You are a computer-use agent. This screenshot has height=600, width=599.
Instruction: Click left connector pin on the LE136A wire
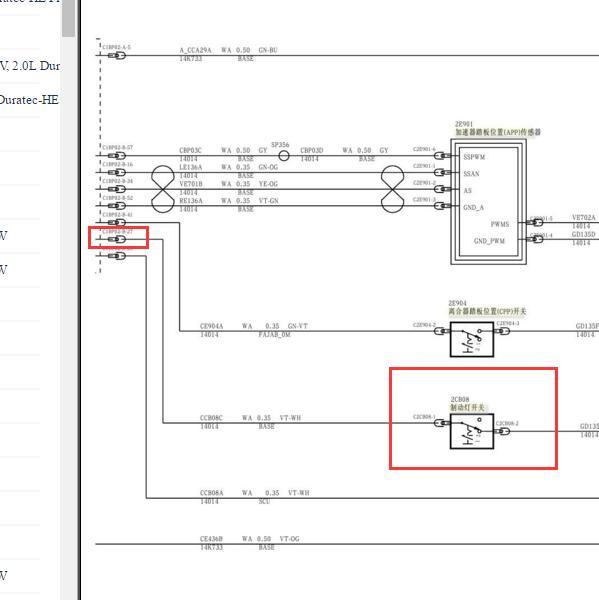pos(117,173)
